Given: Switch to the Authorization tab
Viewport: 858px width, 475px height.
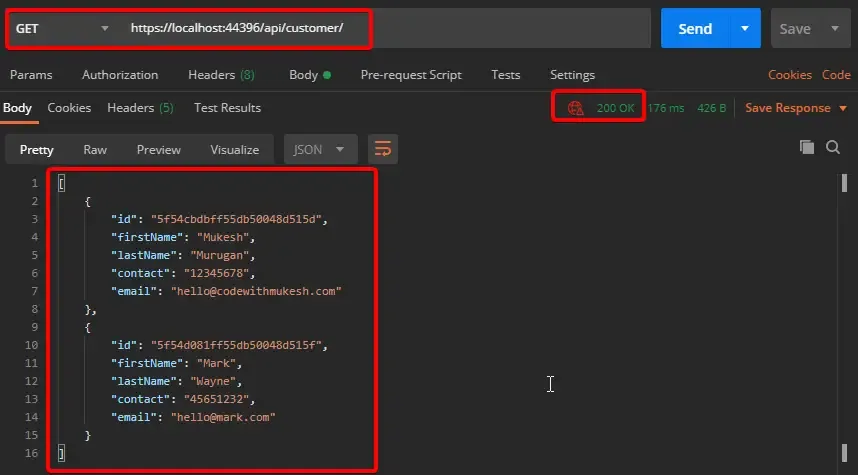Looking at the screenshot, I should click(x=120, y=75).
